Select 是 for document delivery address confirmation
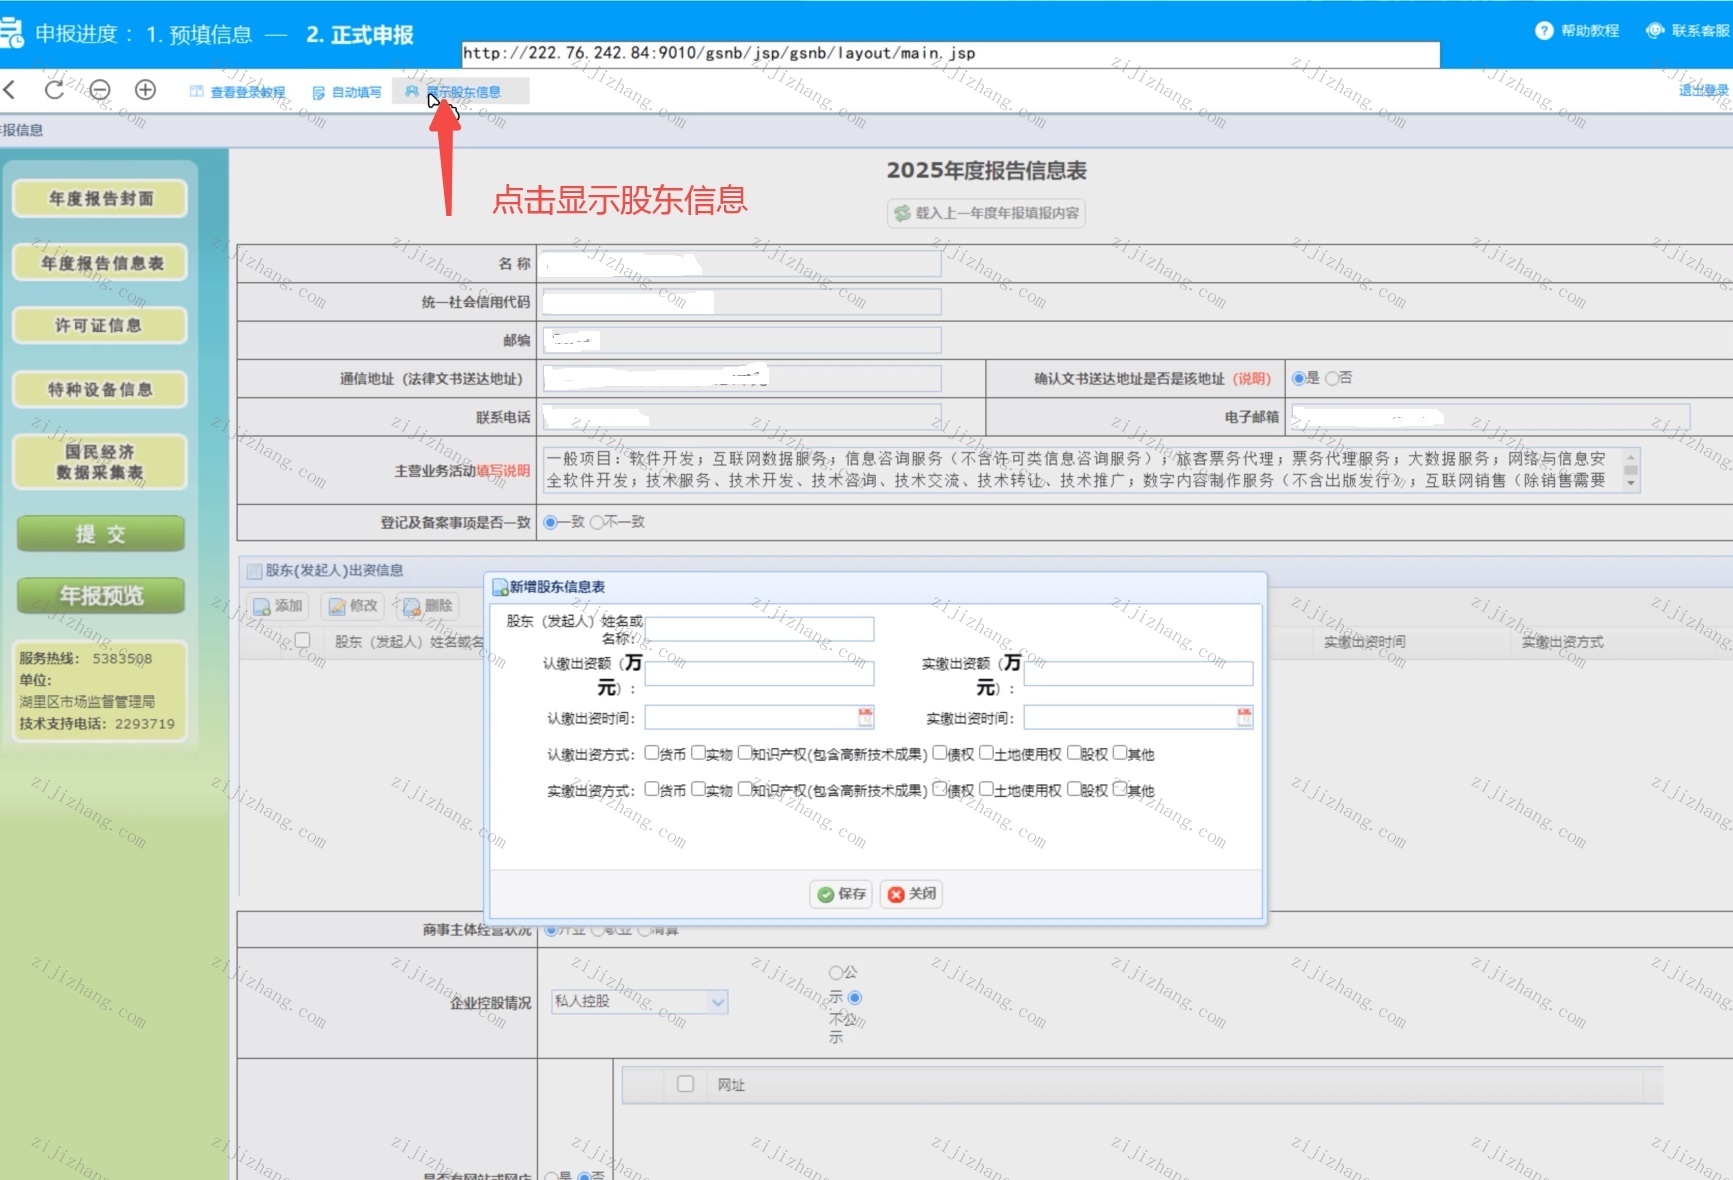 point(1298,378)
